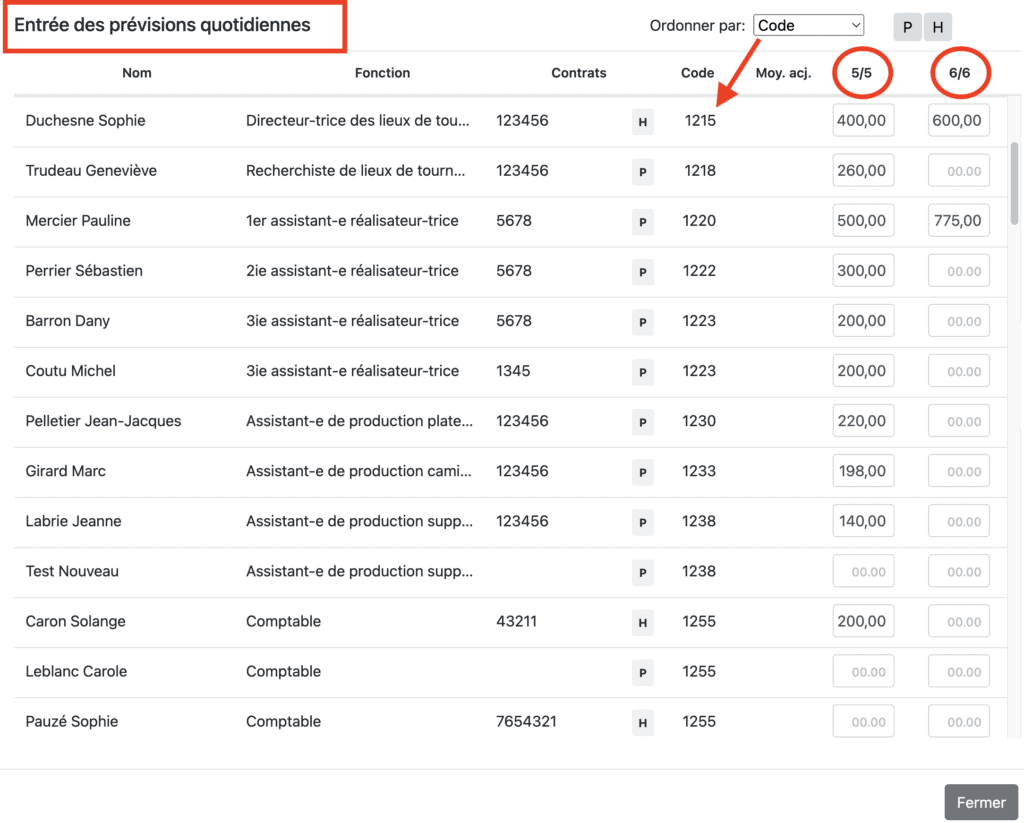Toggle the P filter button in header
Image resolution: width=1024 pixels, height=823 pixels.
[907, 27]
